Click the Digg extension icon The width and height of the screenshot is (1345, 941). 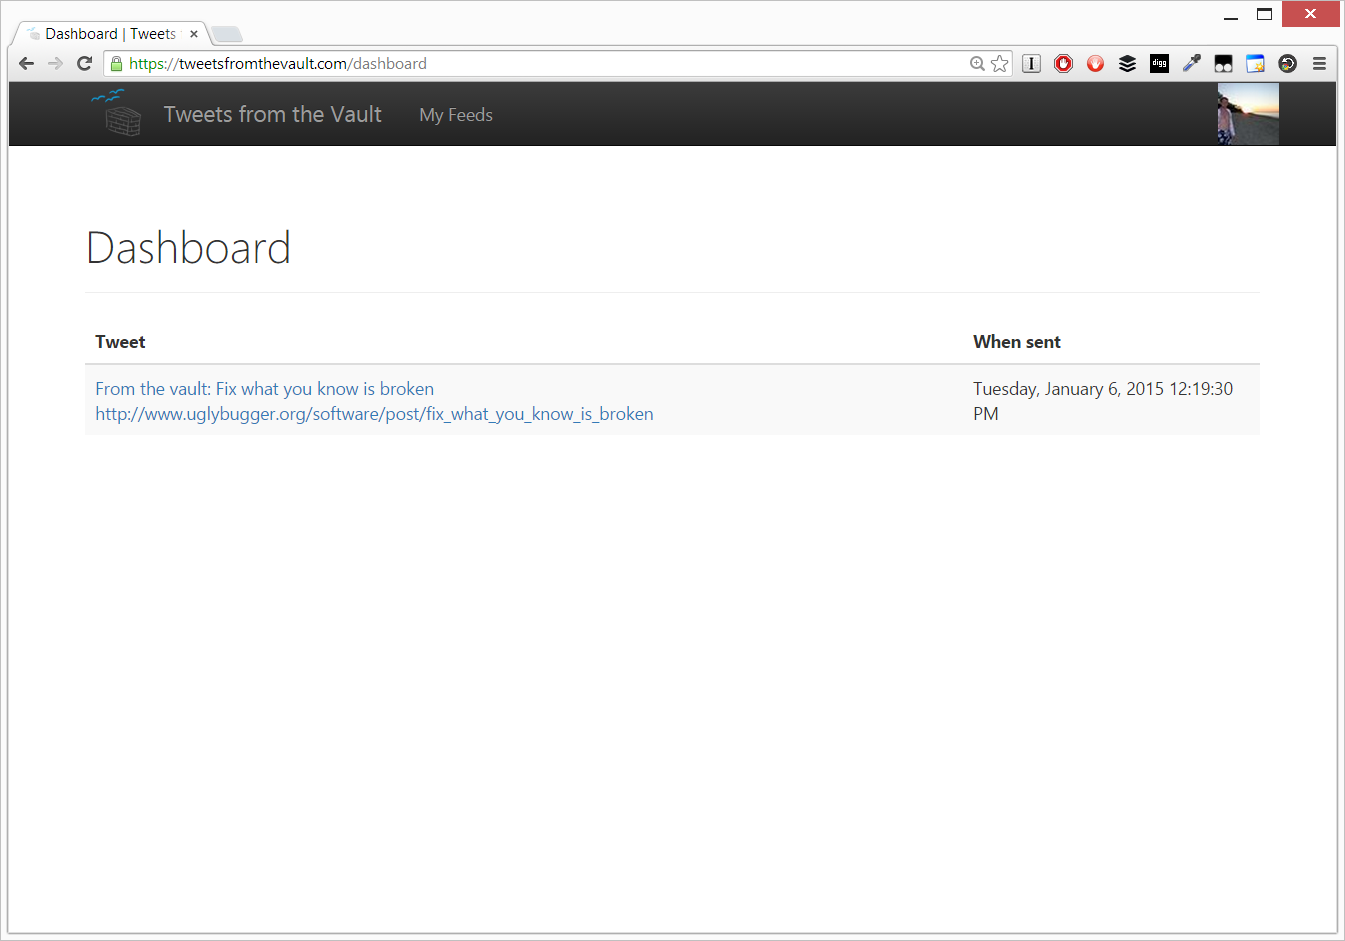tap(1159, 64)
